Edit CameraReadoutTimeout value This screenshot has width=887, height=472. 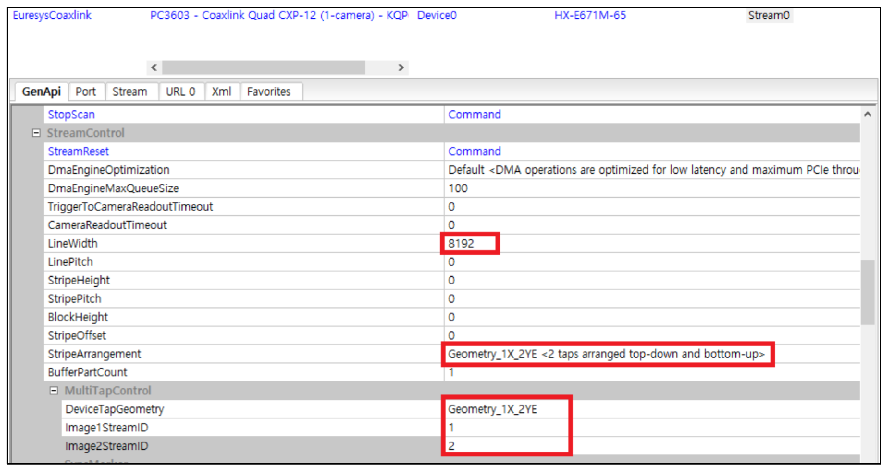(652, 225)
